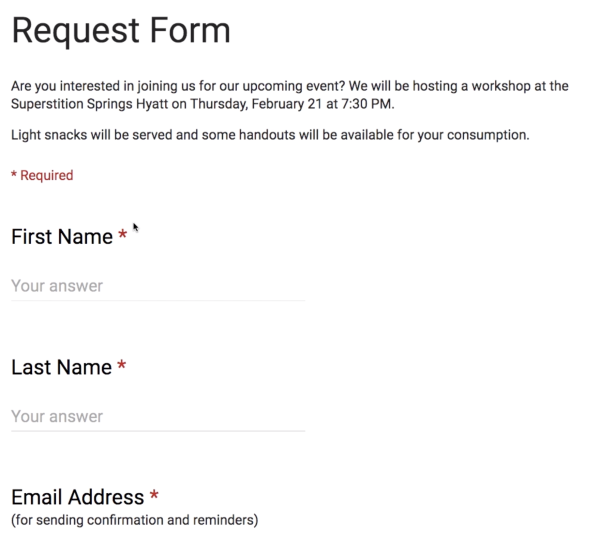Image resolution: width=600 pixels, height=539 pixels.
Task: Click the Email Address question label
Action: pos(78,497)
